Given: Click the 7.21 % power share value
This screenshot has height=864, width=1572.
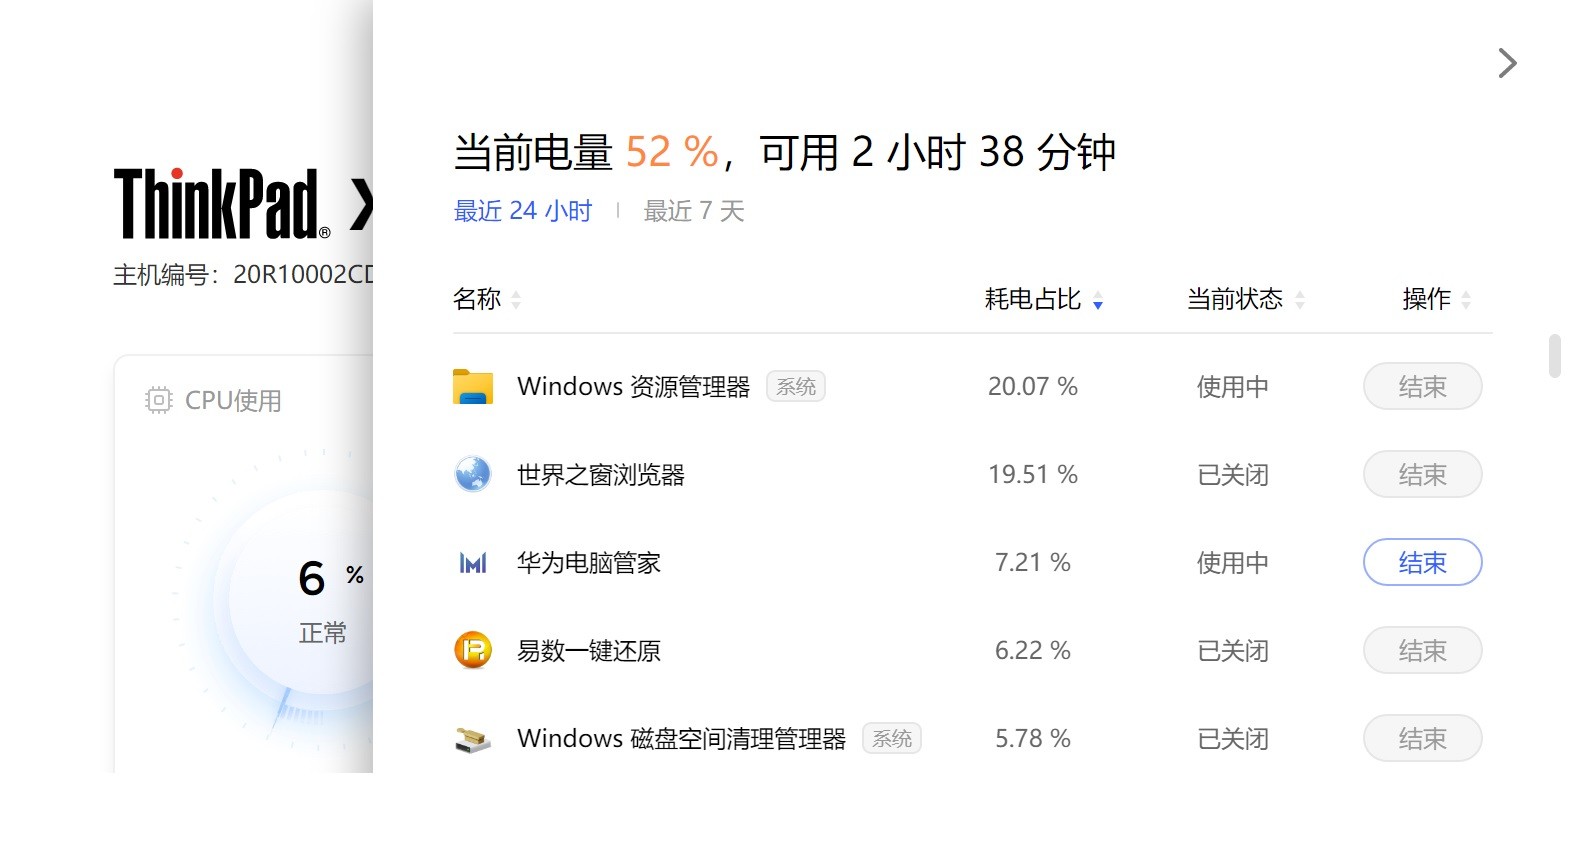Looking at the screenshot, I should [1033, 562].
